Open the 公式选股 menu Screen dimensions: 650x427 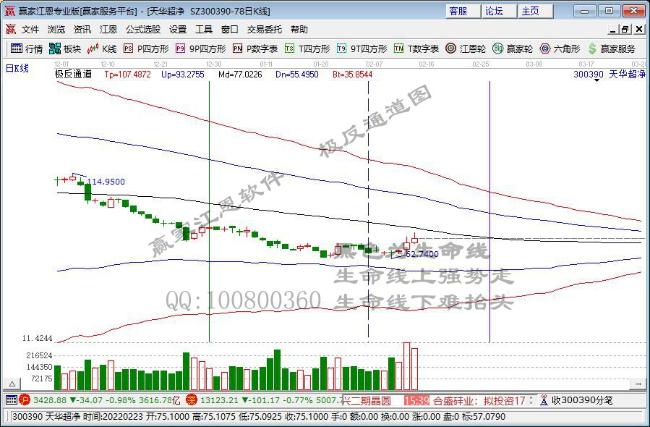point(143,29)
